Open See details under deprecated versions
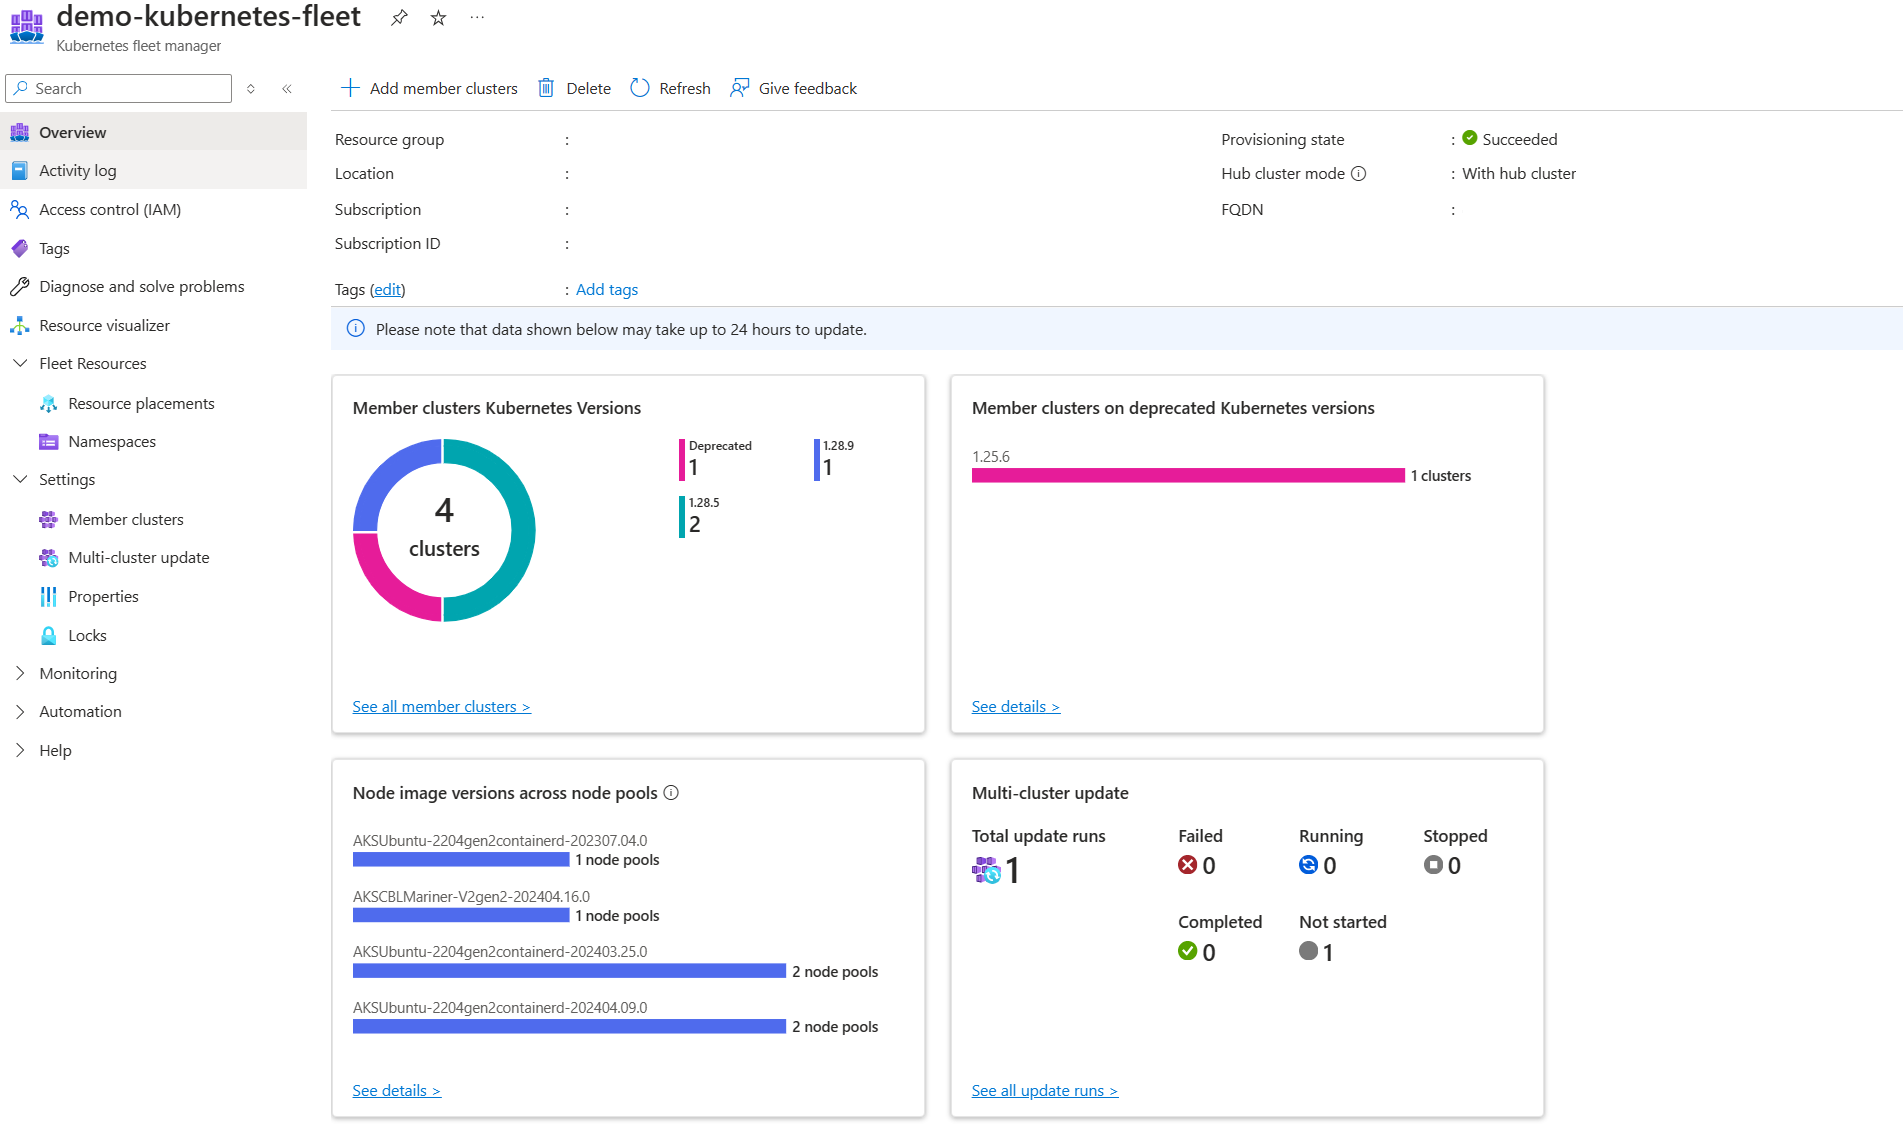The image size is (1903, 1129). [1016, 707]
